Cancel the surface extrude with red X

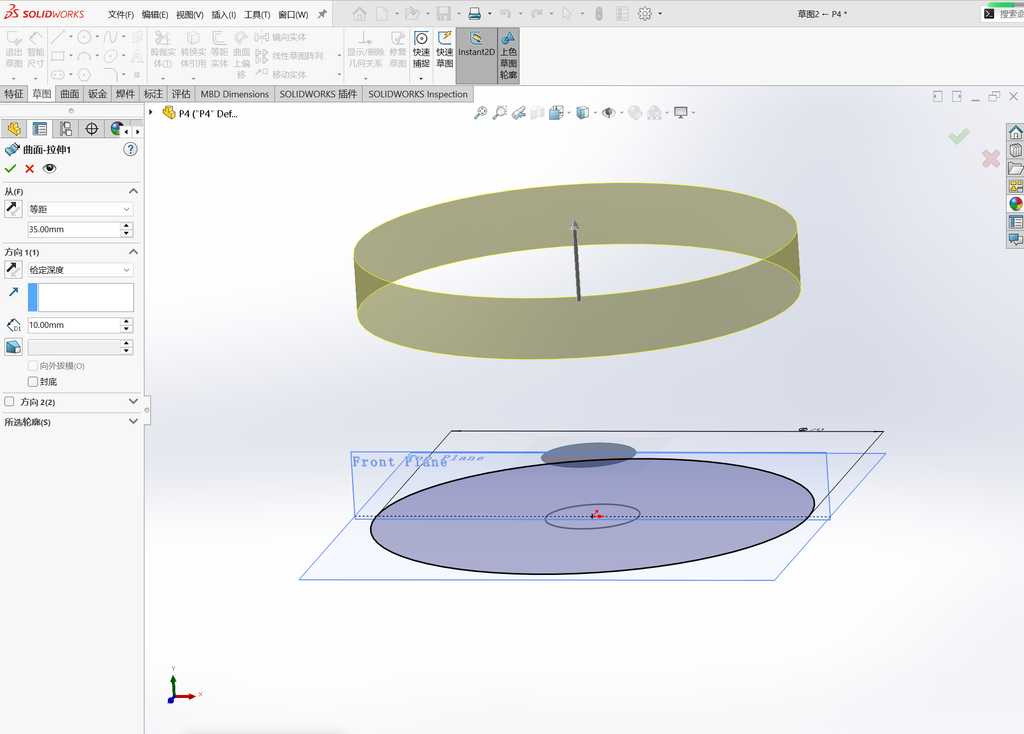pos(29,168)
